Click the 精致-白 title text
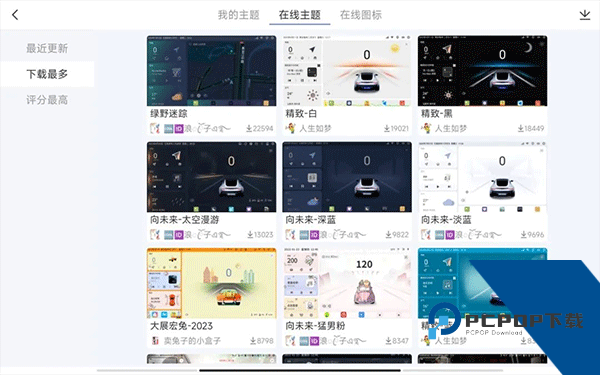Viewport: 600px width, 375px height. (301, 114)
